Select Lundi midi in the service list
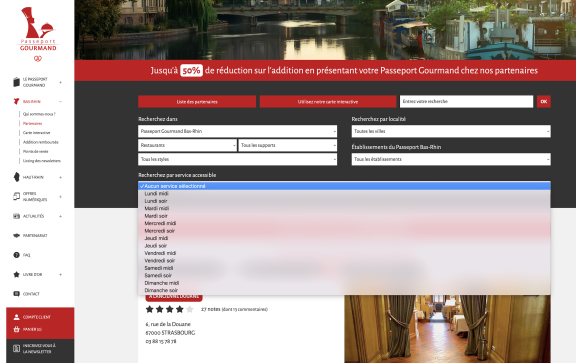The image size is (576, 363). [344, 193]
